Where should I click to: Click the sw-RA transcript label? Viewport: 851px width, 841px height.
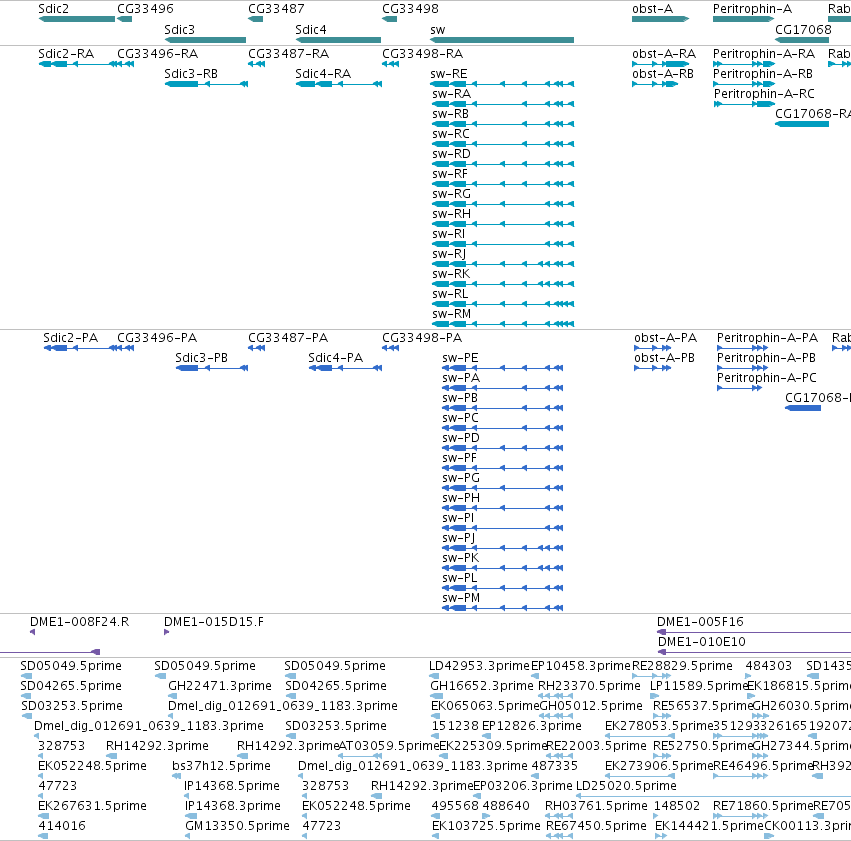point(452,94)
